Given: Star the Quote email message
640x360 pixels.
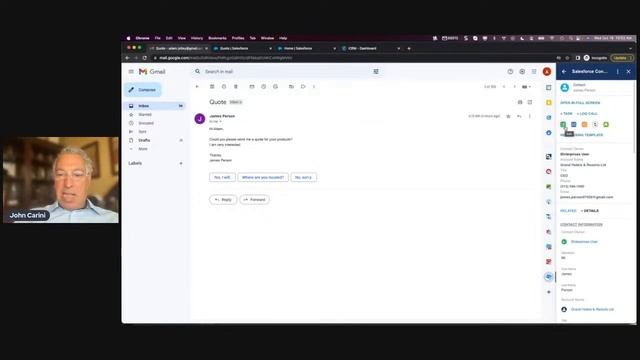Looking at the screenshot, I should click(x=508, y=116).
